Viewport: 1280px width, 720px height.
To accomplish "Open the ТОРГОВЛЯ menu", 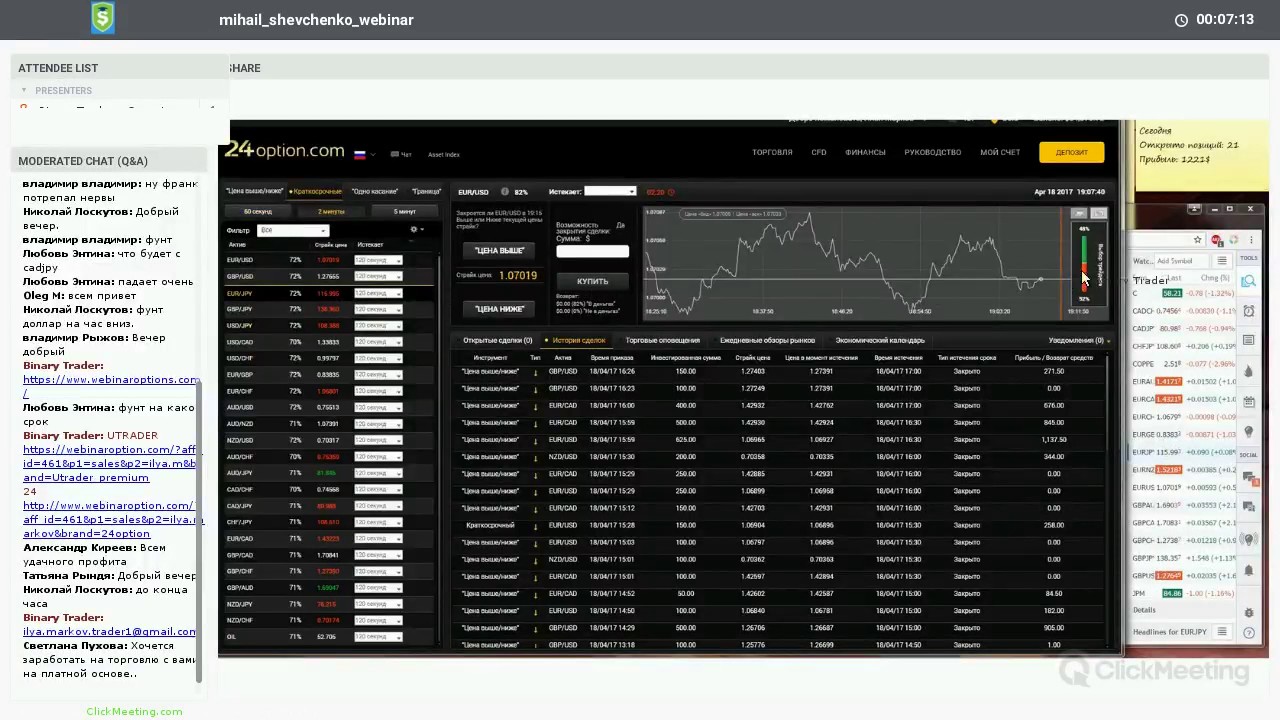I will [772, 152].
